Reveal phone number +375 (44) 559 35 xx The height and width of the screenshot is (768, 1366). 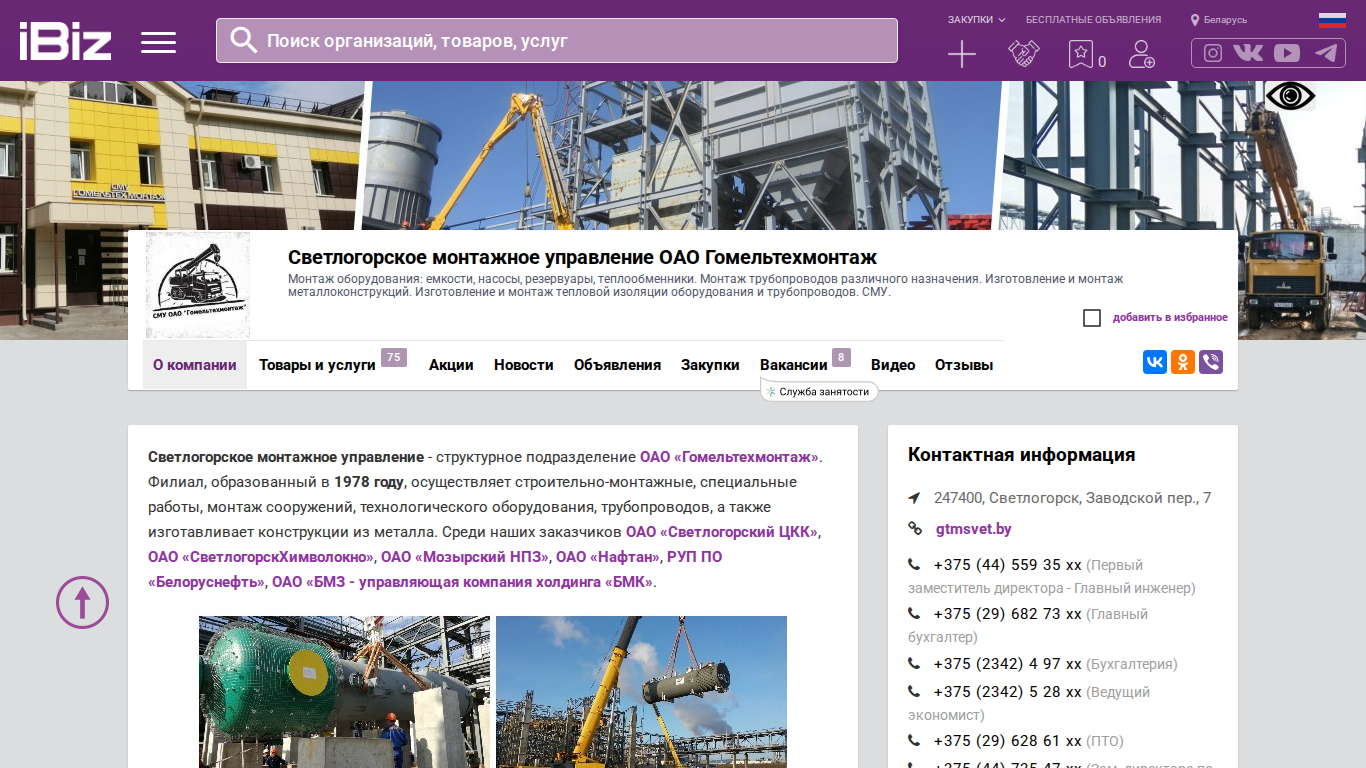pyautogui.click(x=1008, y=565)
